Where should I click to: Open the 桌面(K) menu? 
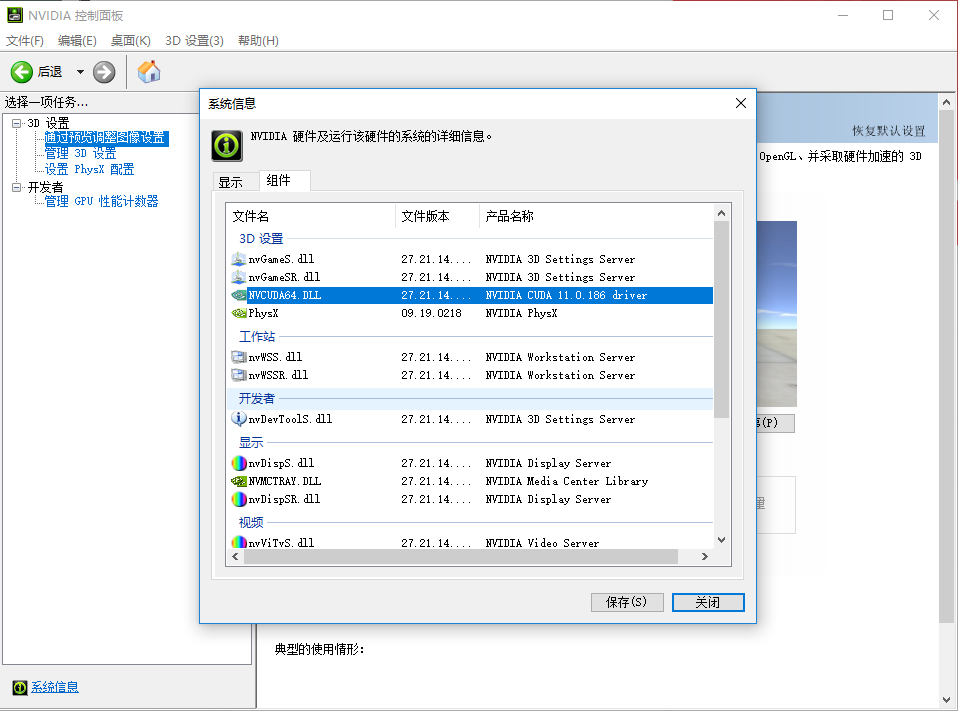(x=131, y=40)
